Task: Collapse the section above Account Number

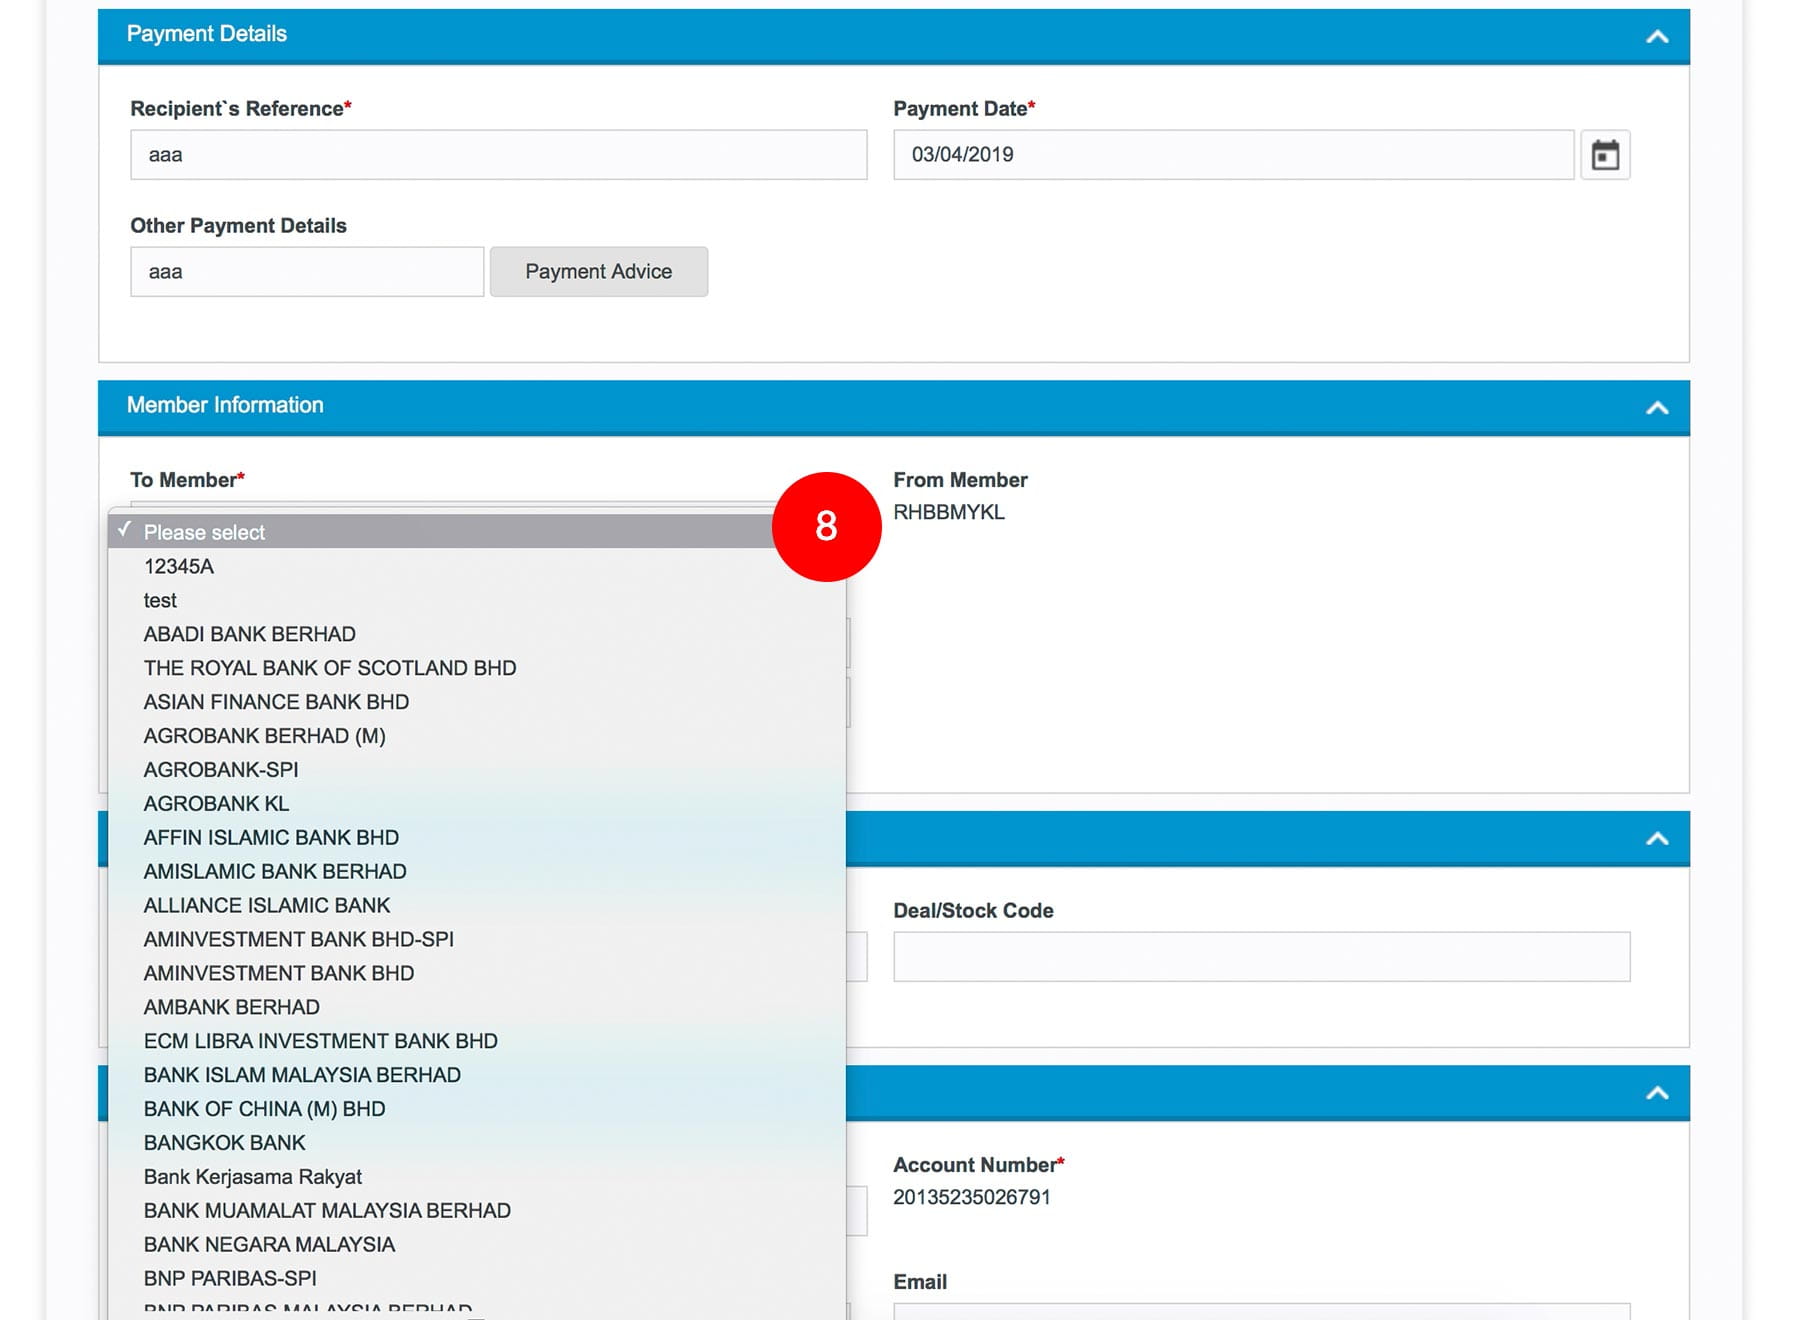Action: pyautogui.click(x=1657, y=1093)
